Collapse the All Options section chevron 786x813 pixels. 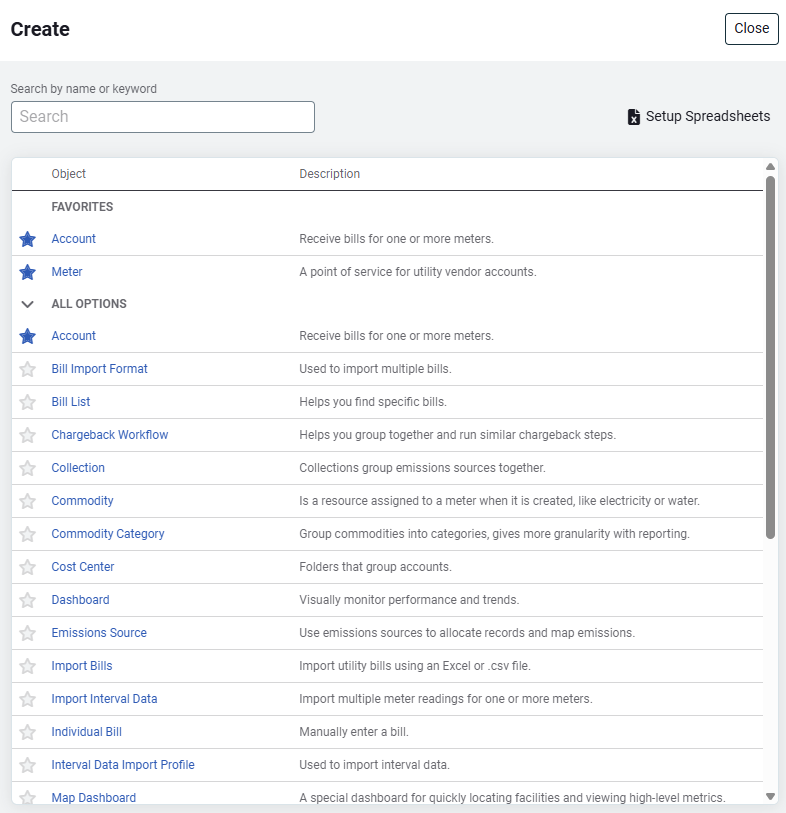28,304
